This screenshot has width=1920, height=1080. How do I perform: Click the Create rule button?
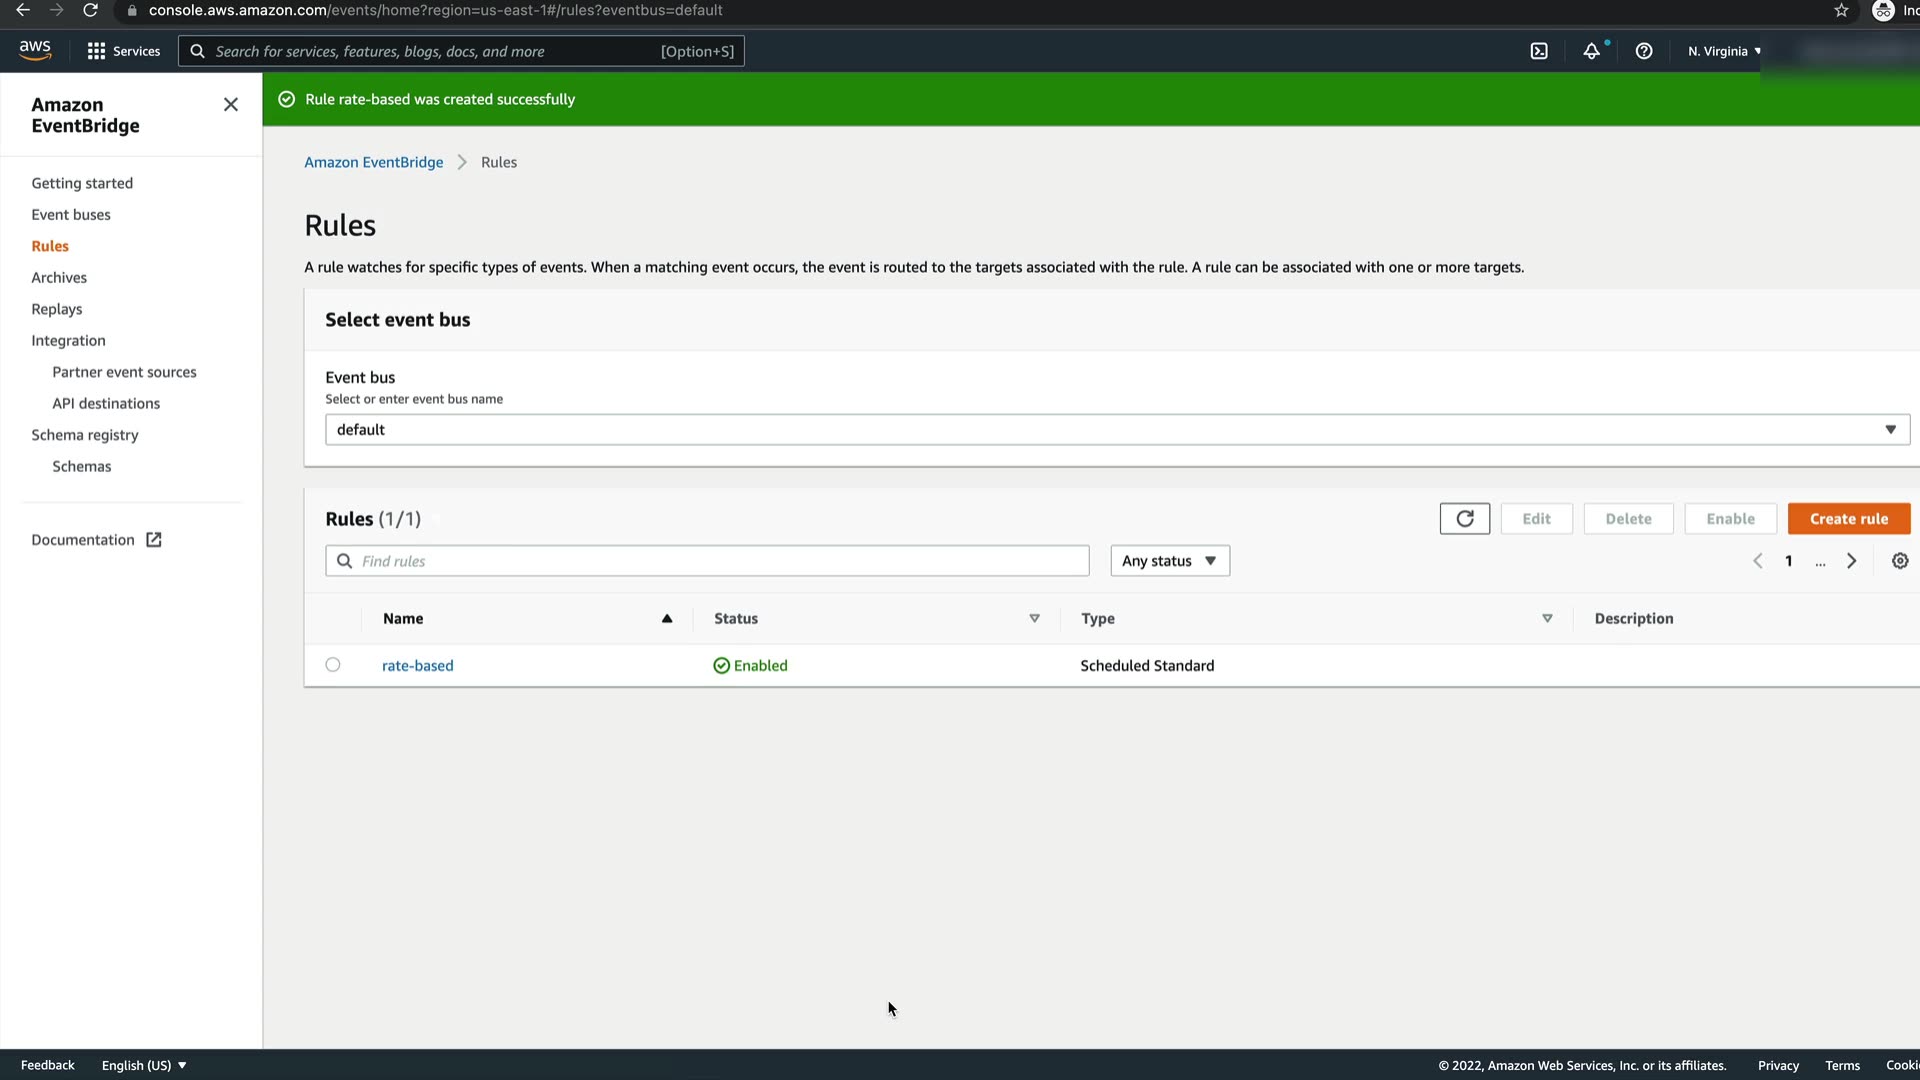(1849, 519)
